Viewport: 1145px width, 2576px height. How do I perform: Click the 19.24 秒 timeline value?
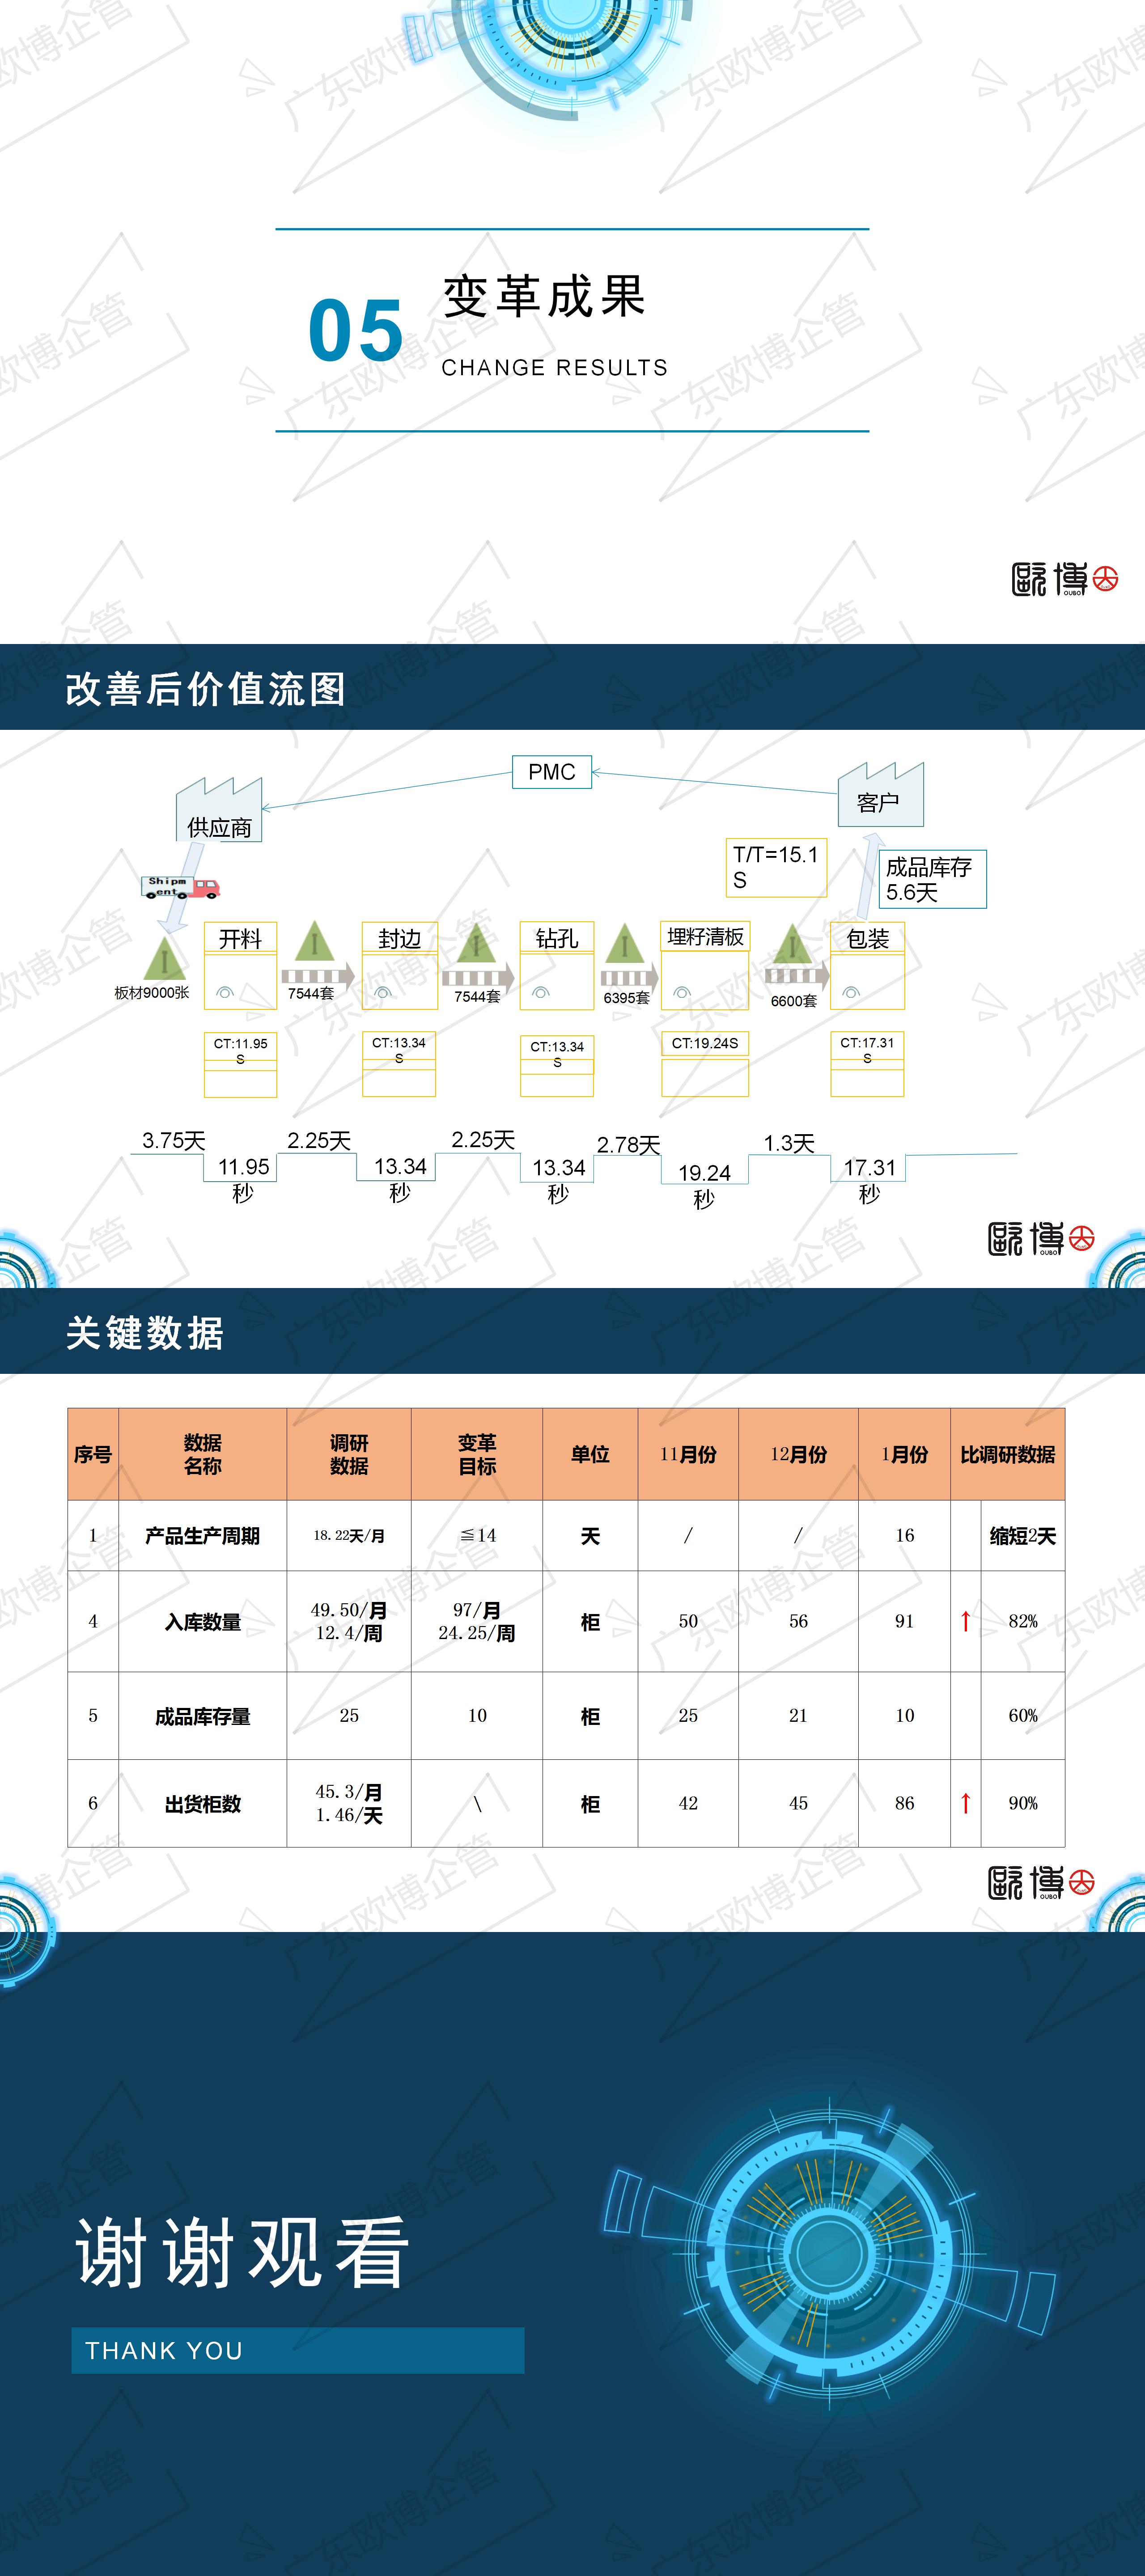tap(704, 1186)
